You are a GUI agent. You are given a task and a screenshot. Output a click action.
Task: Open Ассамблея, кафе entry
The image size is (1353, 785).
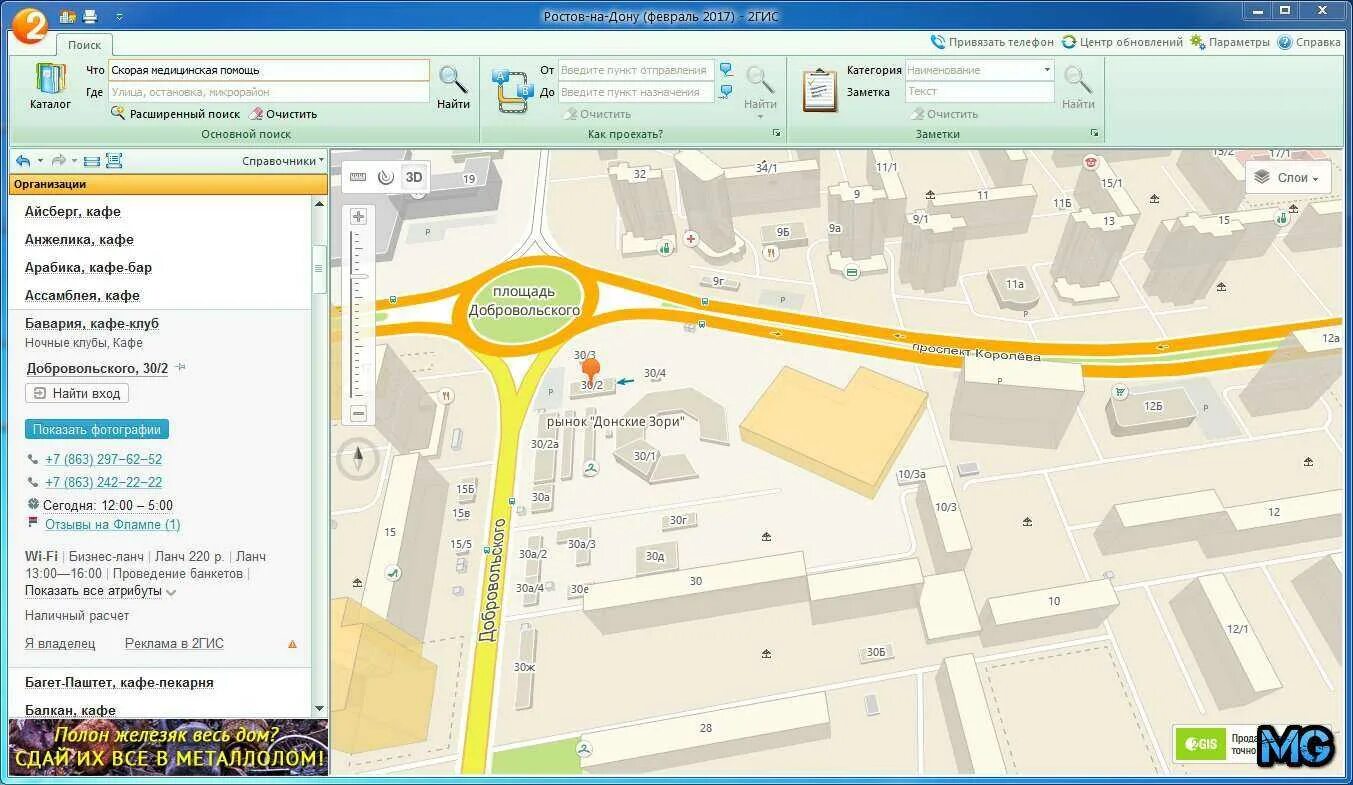click(x=82, y=296)
